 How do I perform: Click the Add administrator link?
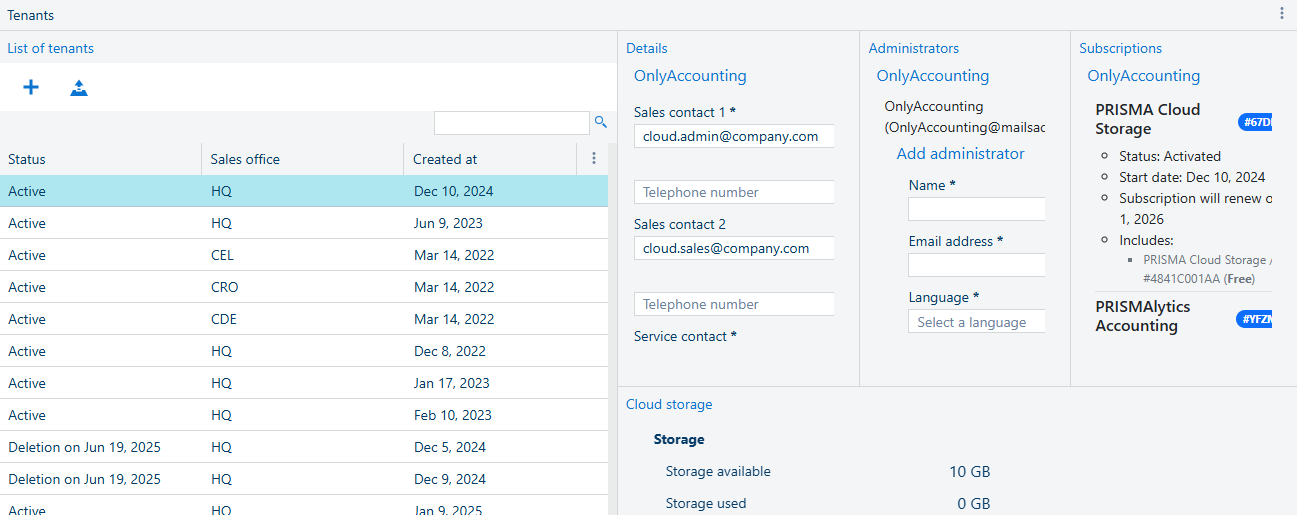pyautogui.click(x=960, y=154)
